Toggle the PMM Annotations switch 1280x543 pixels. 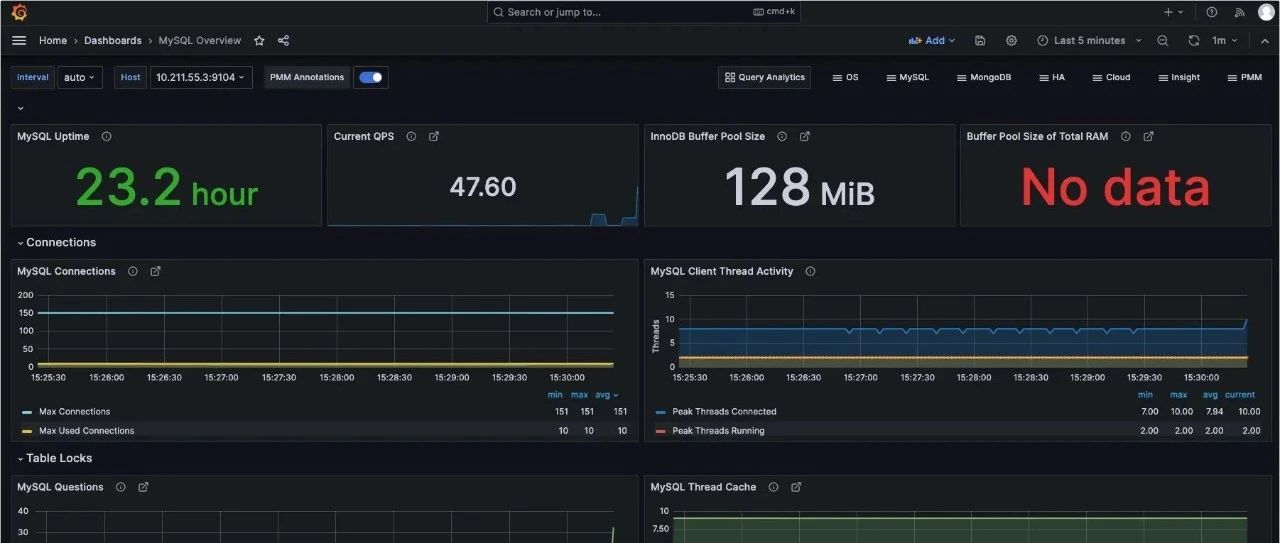coord(371,77)
